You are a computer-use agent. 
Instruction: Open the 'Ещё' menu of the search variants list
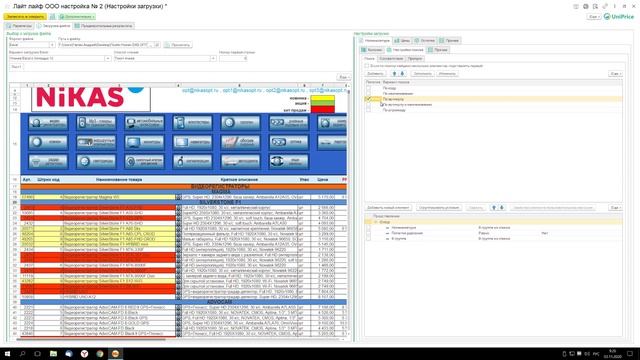point(615,74)
